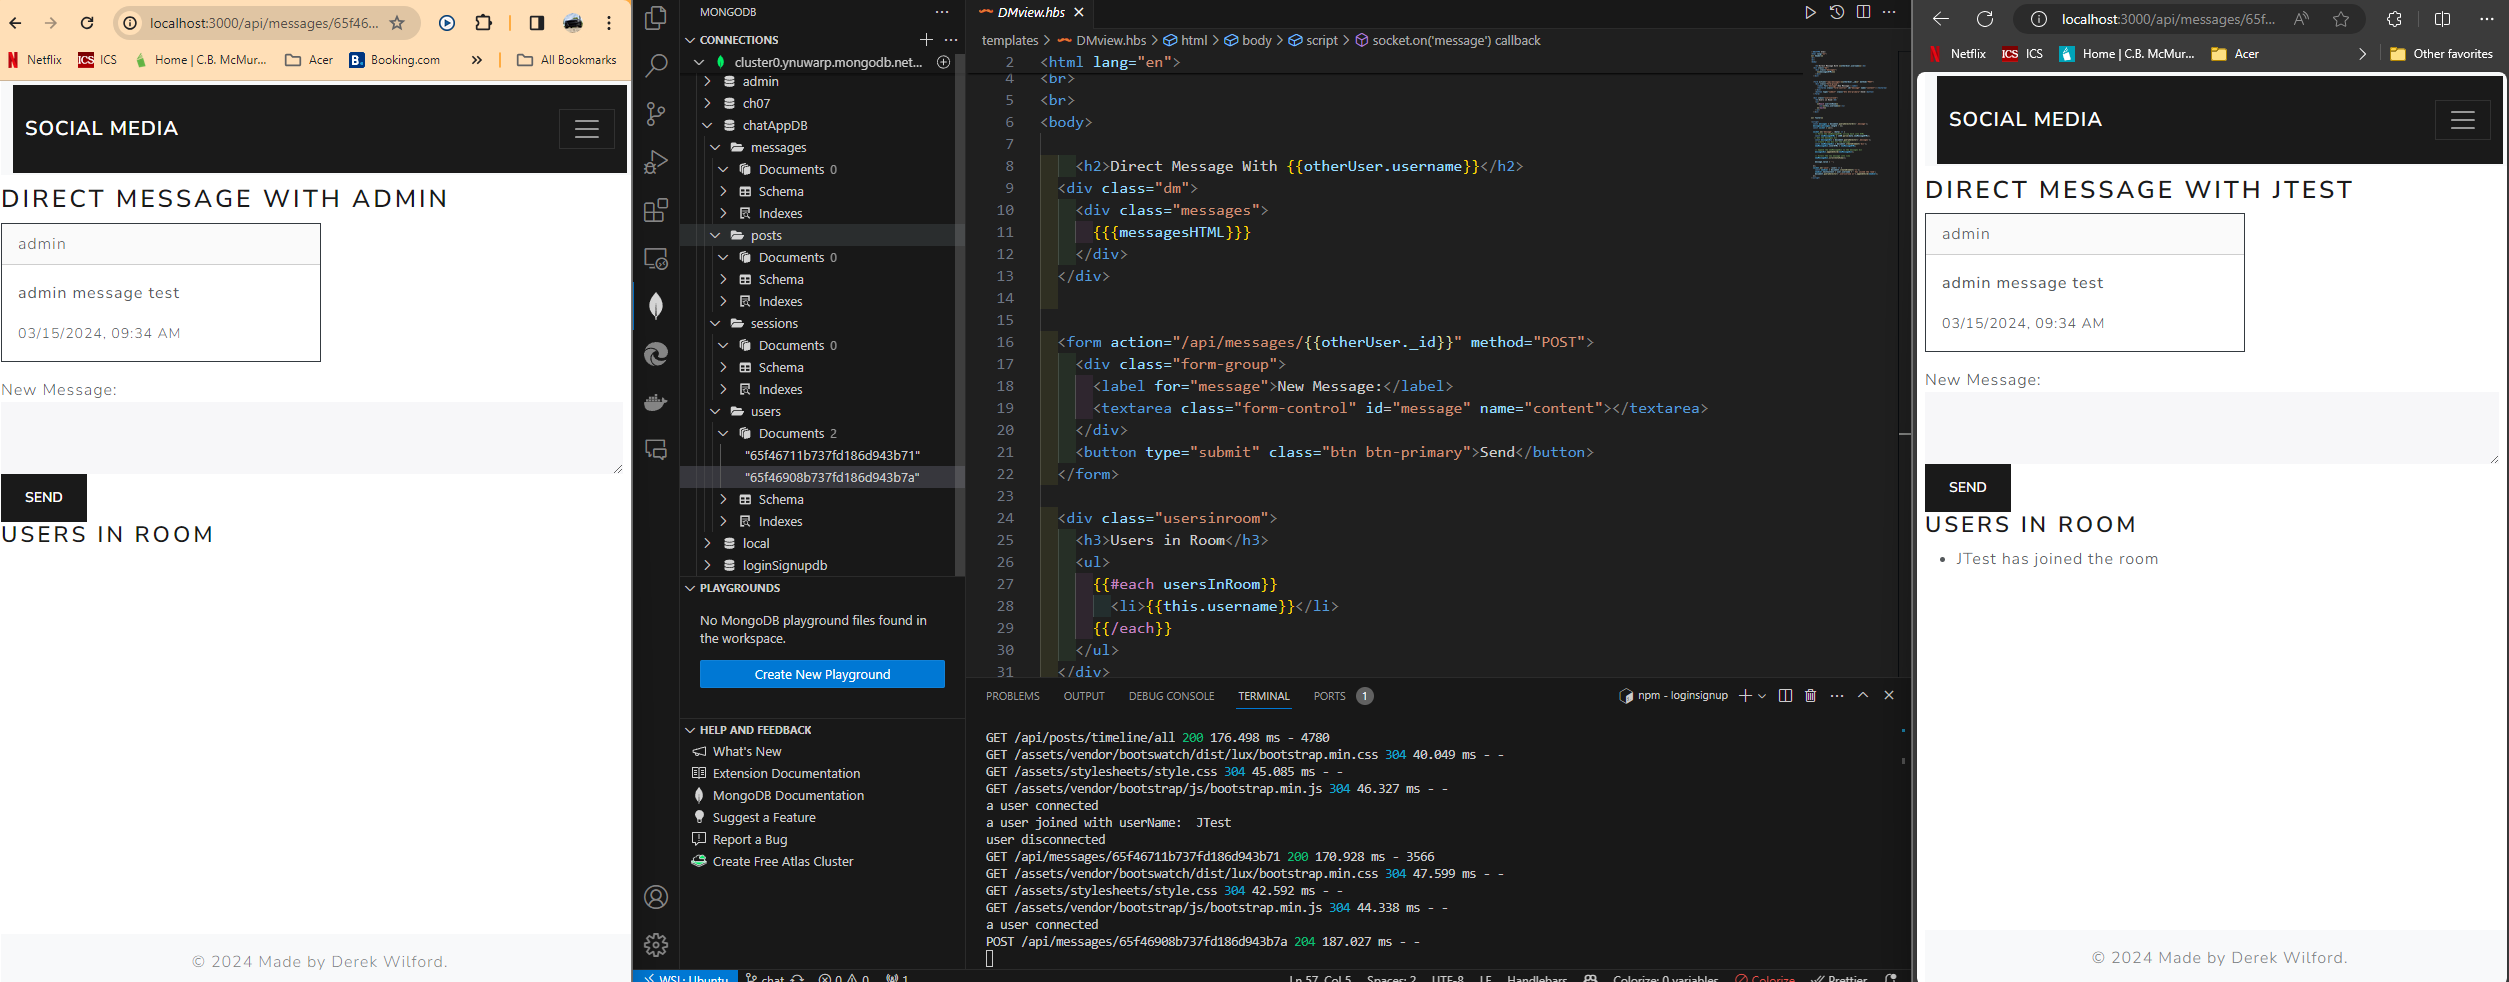Image resolution: width=2509 pixels, height=982 pixels.
Task: Open the Manage gear in VS Code
Action: [x=656, y=945]
